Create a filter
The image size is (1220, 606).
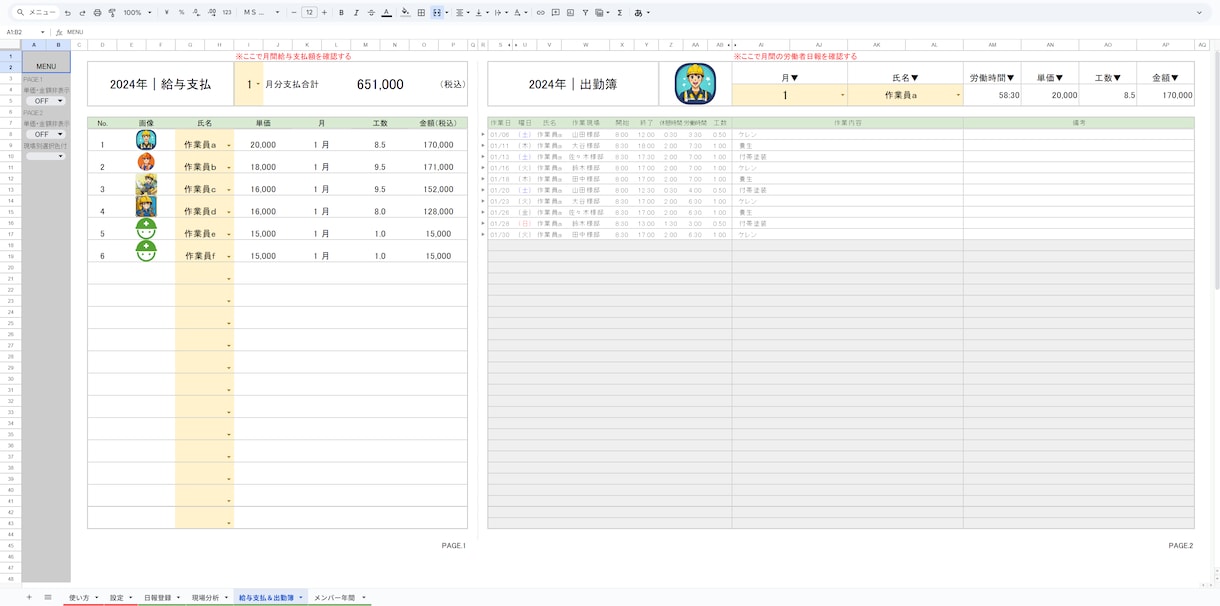click(x=585, y=13)
